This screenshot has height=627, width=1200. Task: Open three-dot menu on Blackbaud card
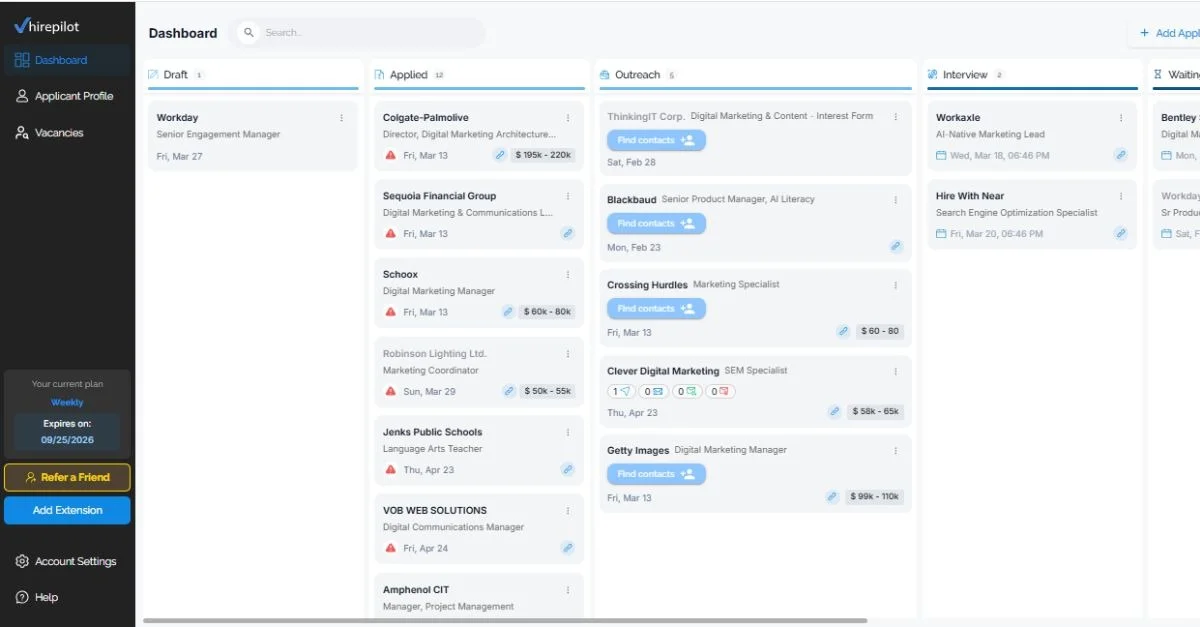pos(895,200)
